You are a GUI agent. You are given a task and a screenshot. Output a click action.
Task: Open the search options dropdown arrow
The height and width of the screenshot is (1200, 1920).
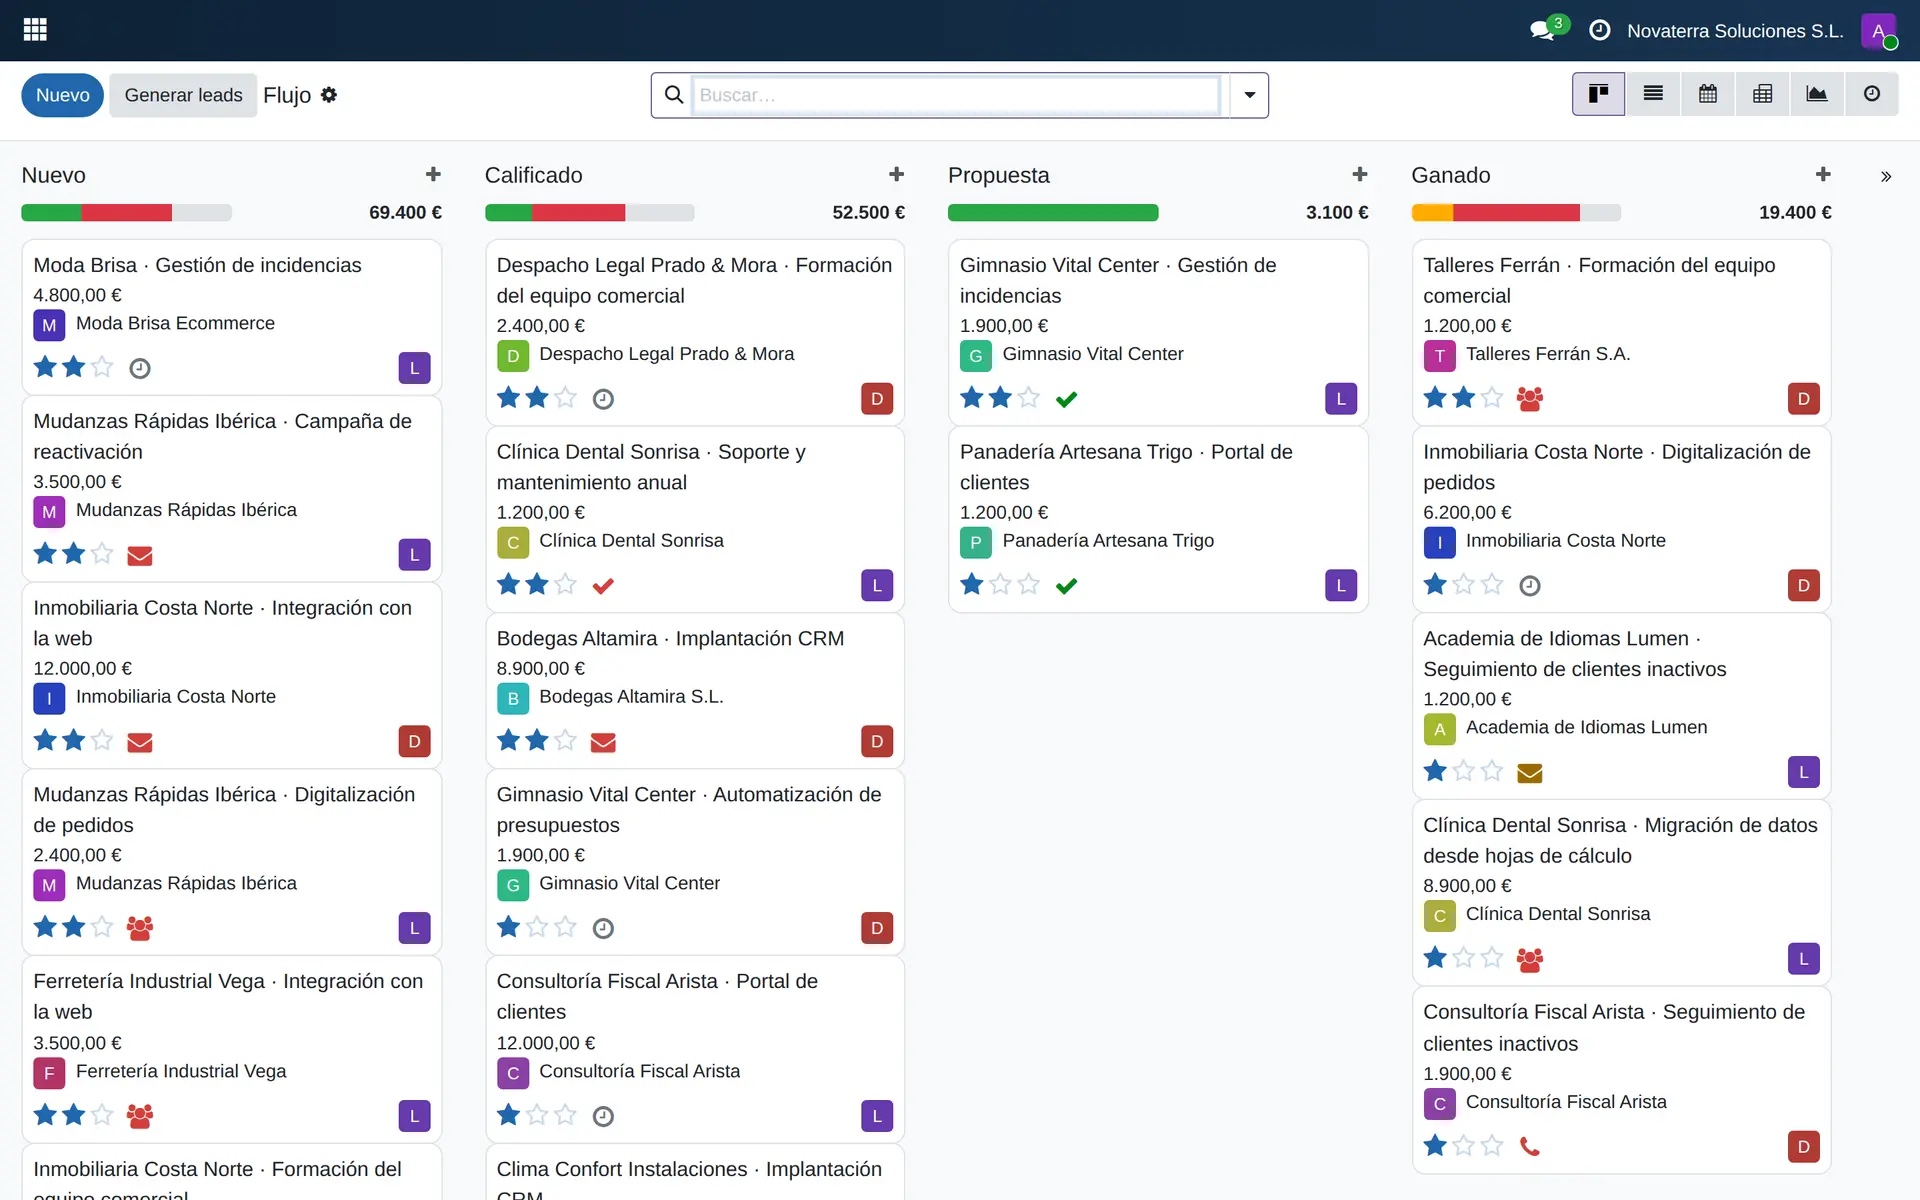pos(1249,95)
